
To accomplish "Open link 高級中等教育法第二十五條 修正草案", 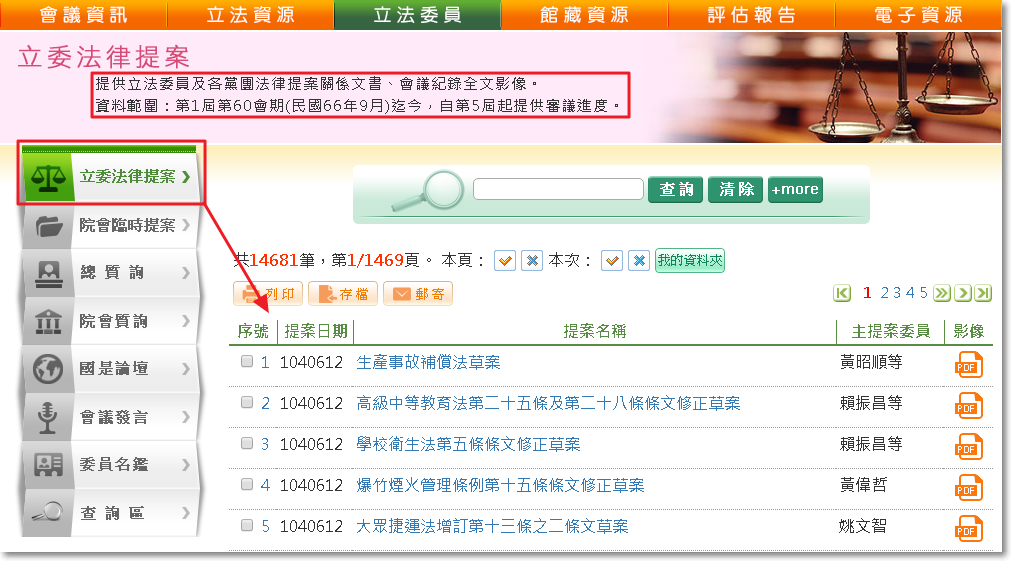I will tap(548, 404).
